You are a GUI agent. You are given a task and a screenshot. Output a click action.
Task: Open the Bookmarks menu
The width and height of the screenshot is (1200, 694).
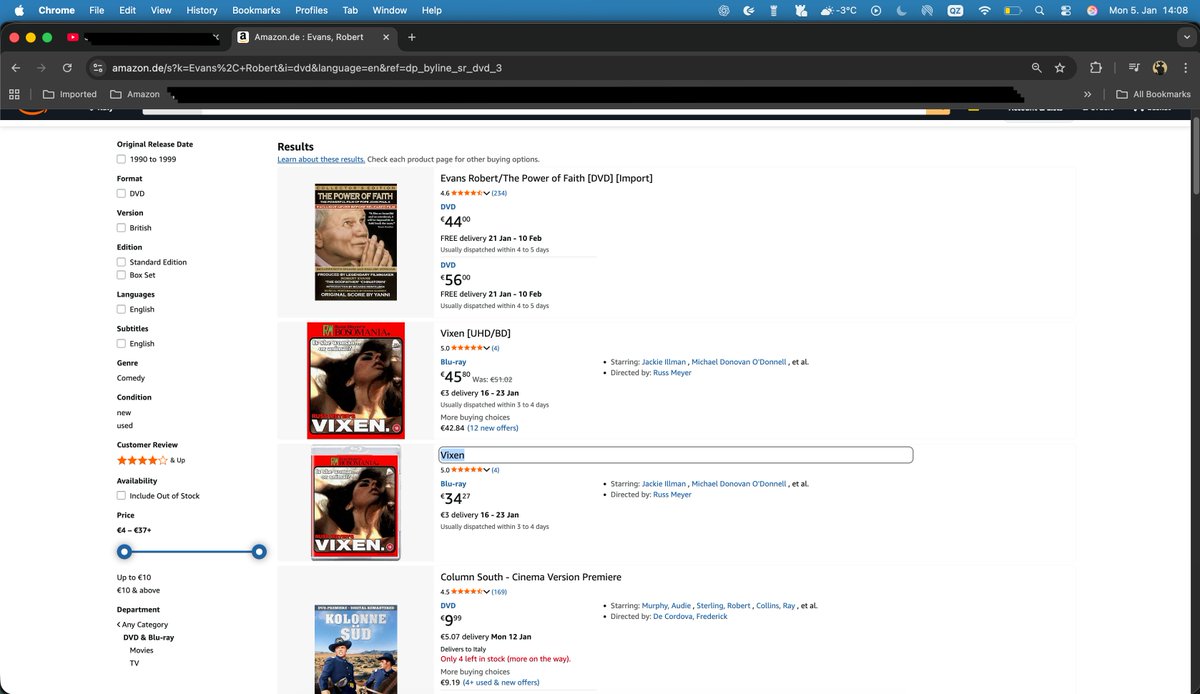[x=257, y=10]
